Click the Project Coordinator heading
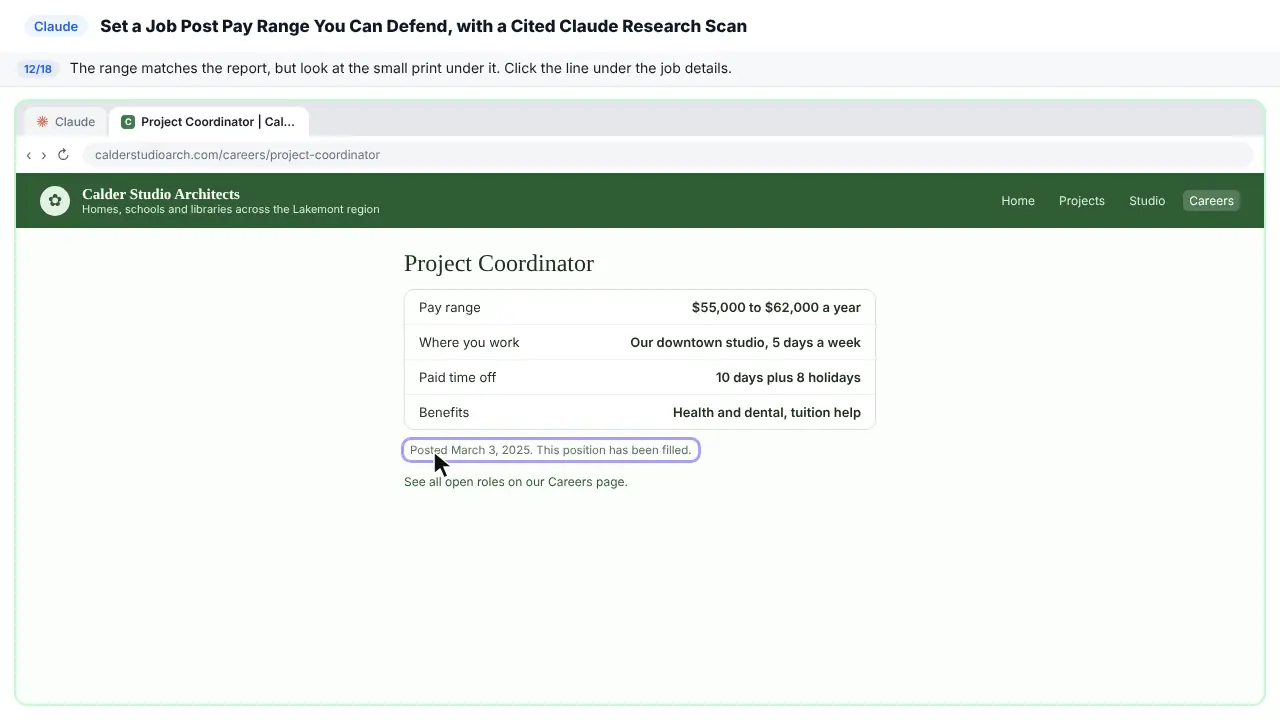This screenshot has width=1280, height=720. coord(499,263)
